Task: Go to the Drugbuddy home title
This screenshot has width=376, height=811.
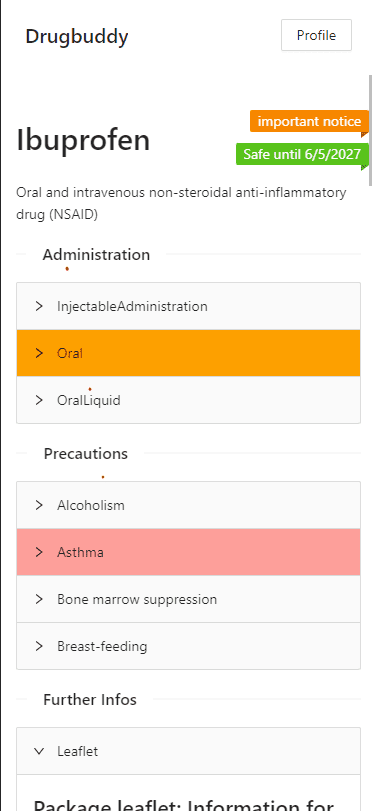Action: (77, 37)
